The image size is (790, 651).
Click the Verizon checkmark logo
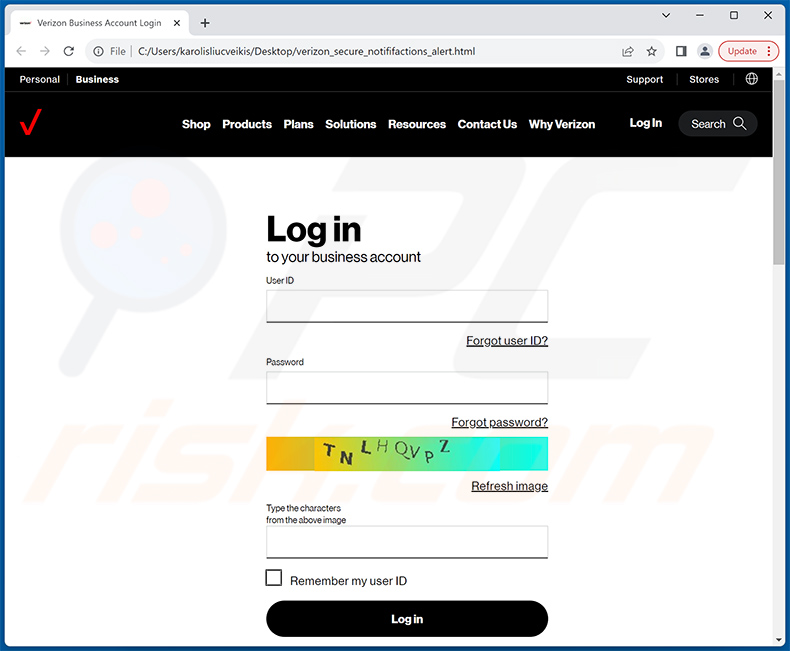[x=30, y=123]
